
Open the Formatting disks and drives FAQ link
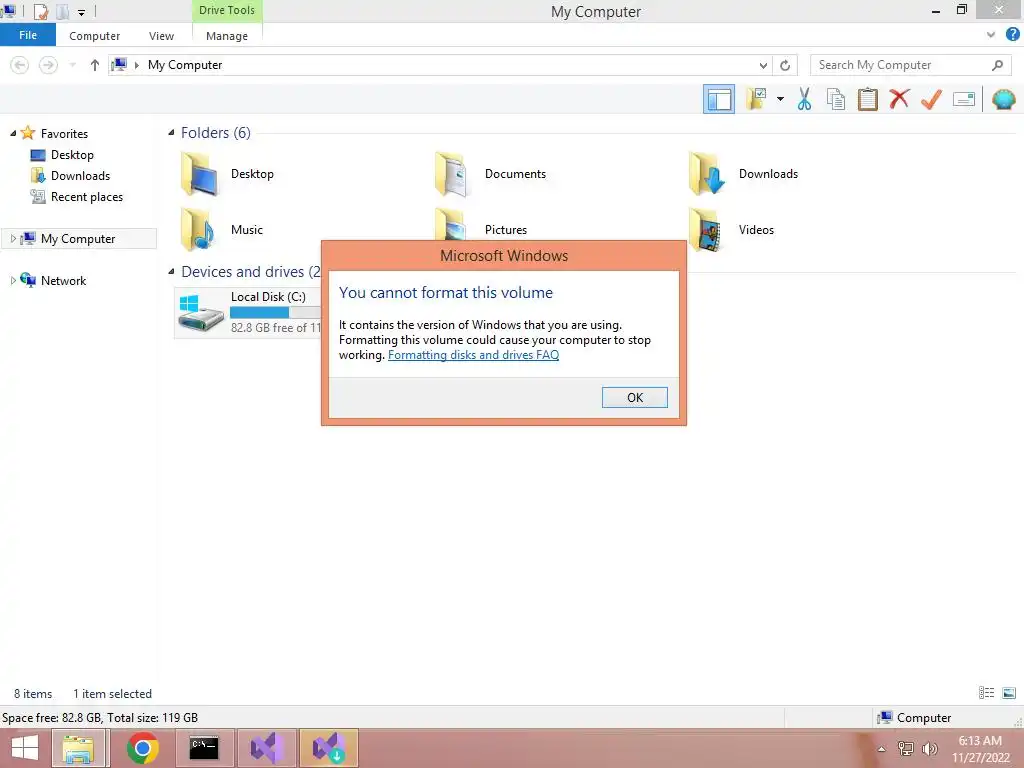click(473, 355)
